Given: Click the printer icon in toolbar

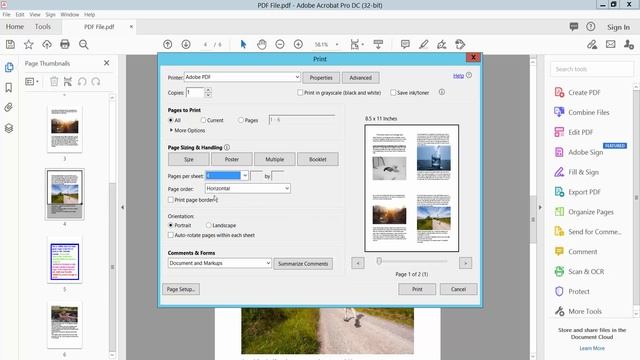Looking at the screenshot, I should click(65, 44).
